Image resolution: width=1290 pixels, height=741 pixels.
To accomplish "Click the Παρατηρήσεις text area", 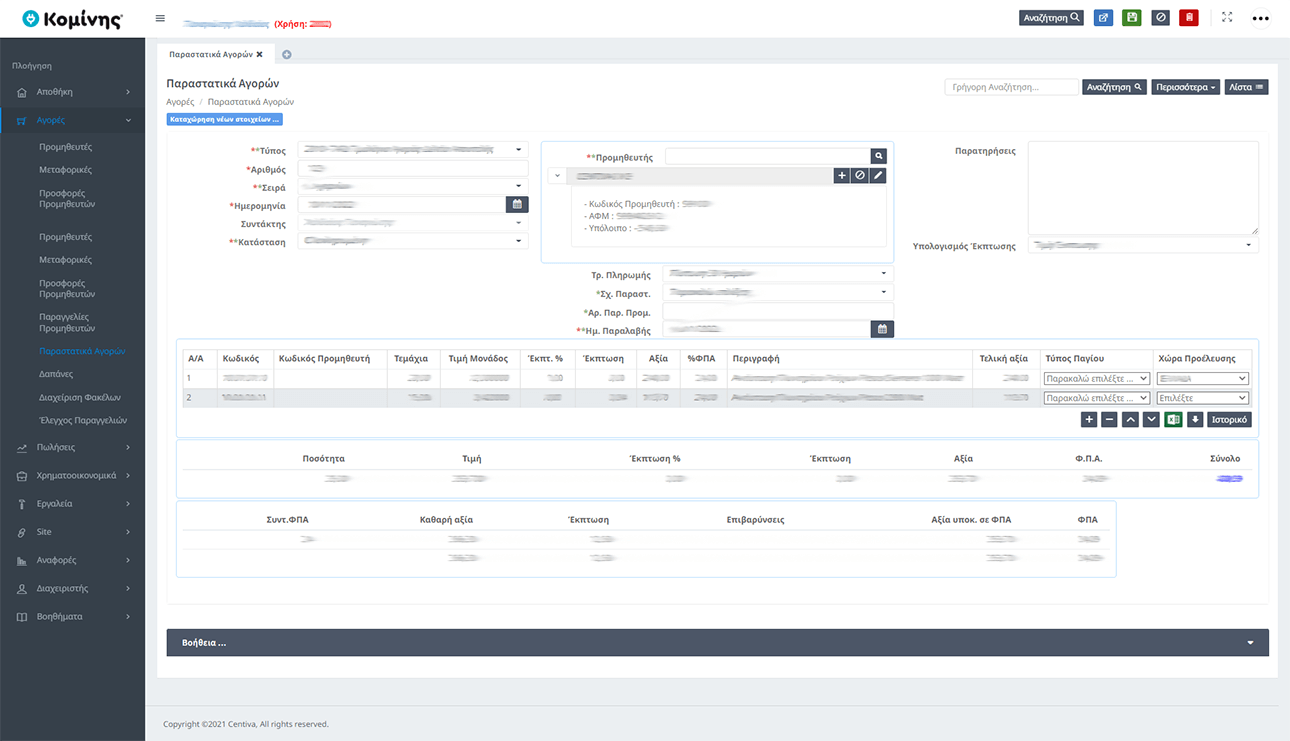I will (x=1143, y=187).
